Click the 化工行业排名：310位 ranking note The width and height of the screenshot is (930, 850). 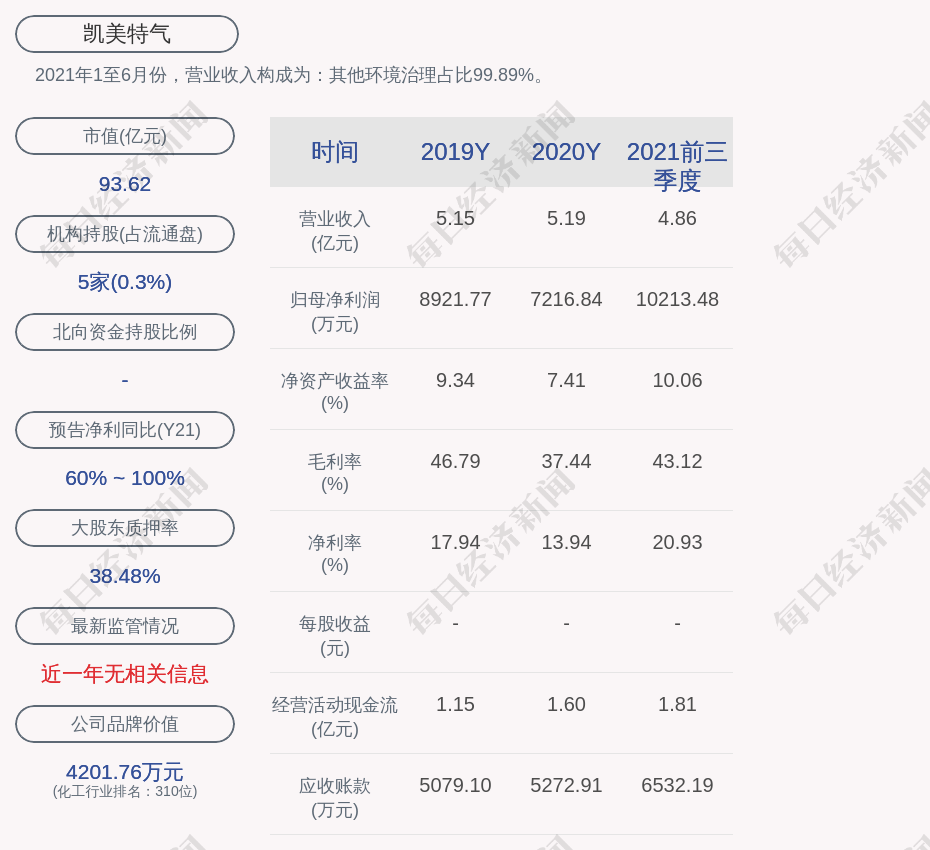click(x=125, y=791)
